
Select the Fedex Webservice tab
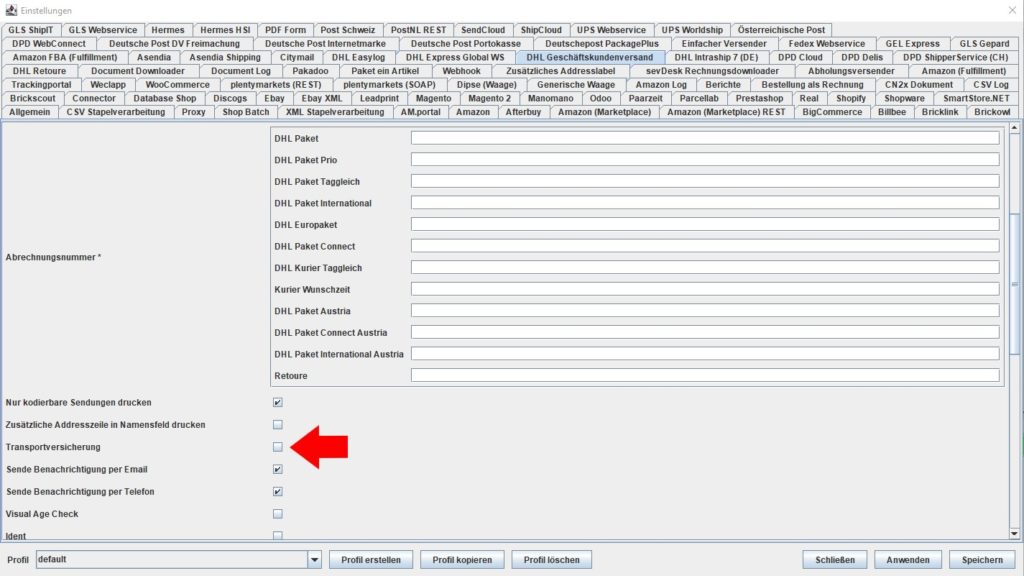tap(827, 44)
